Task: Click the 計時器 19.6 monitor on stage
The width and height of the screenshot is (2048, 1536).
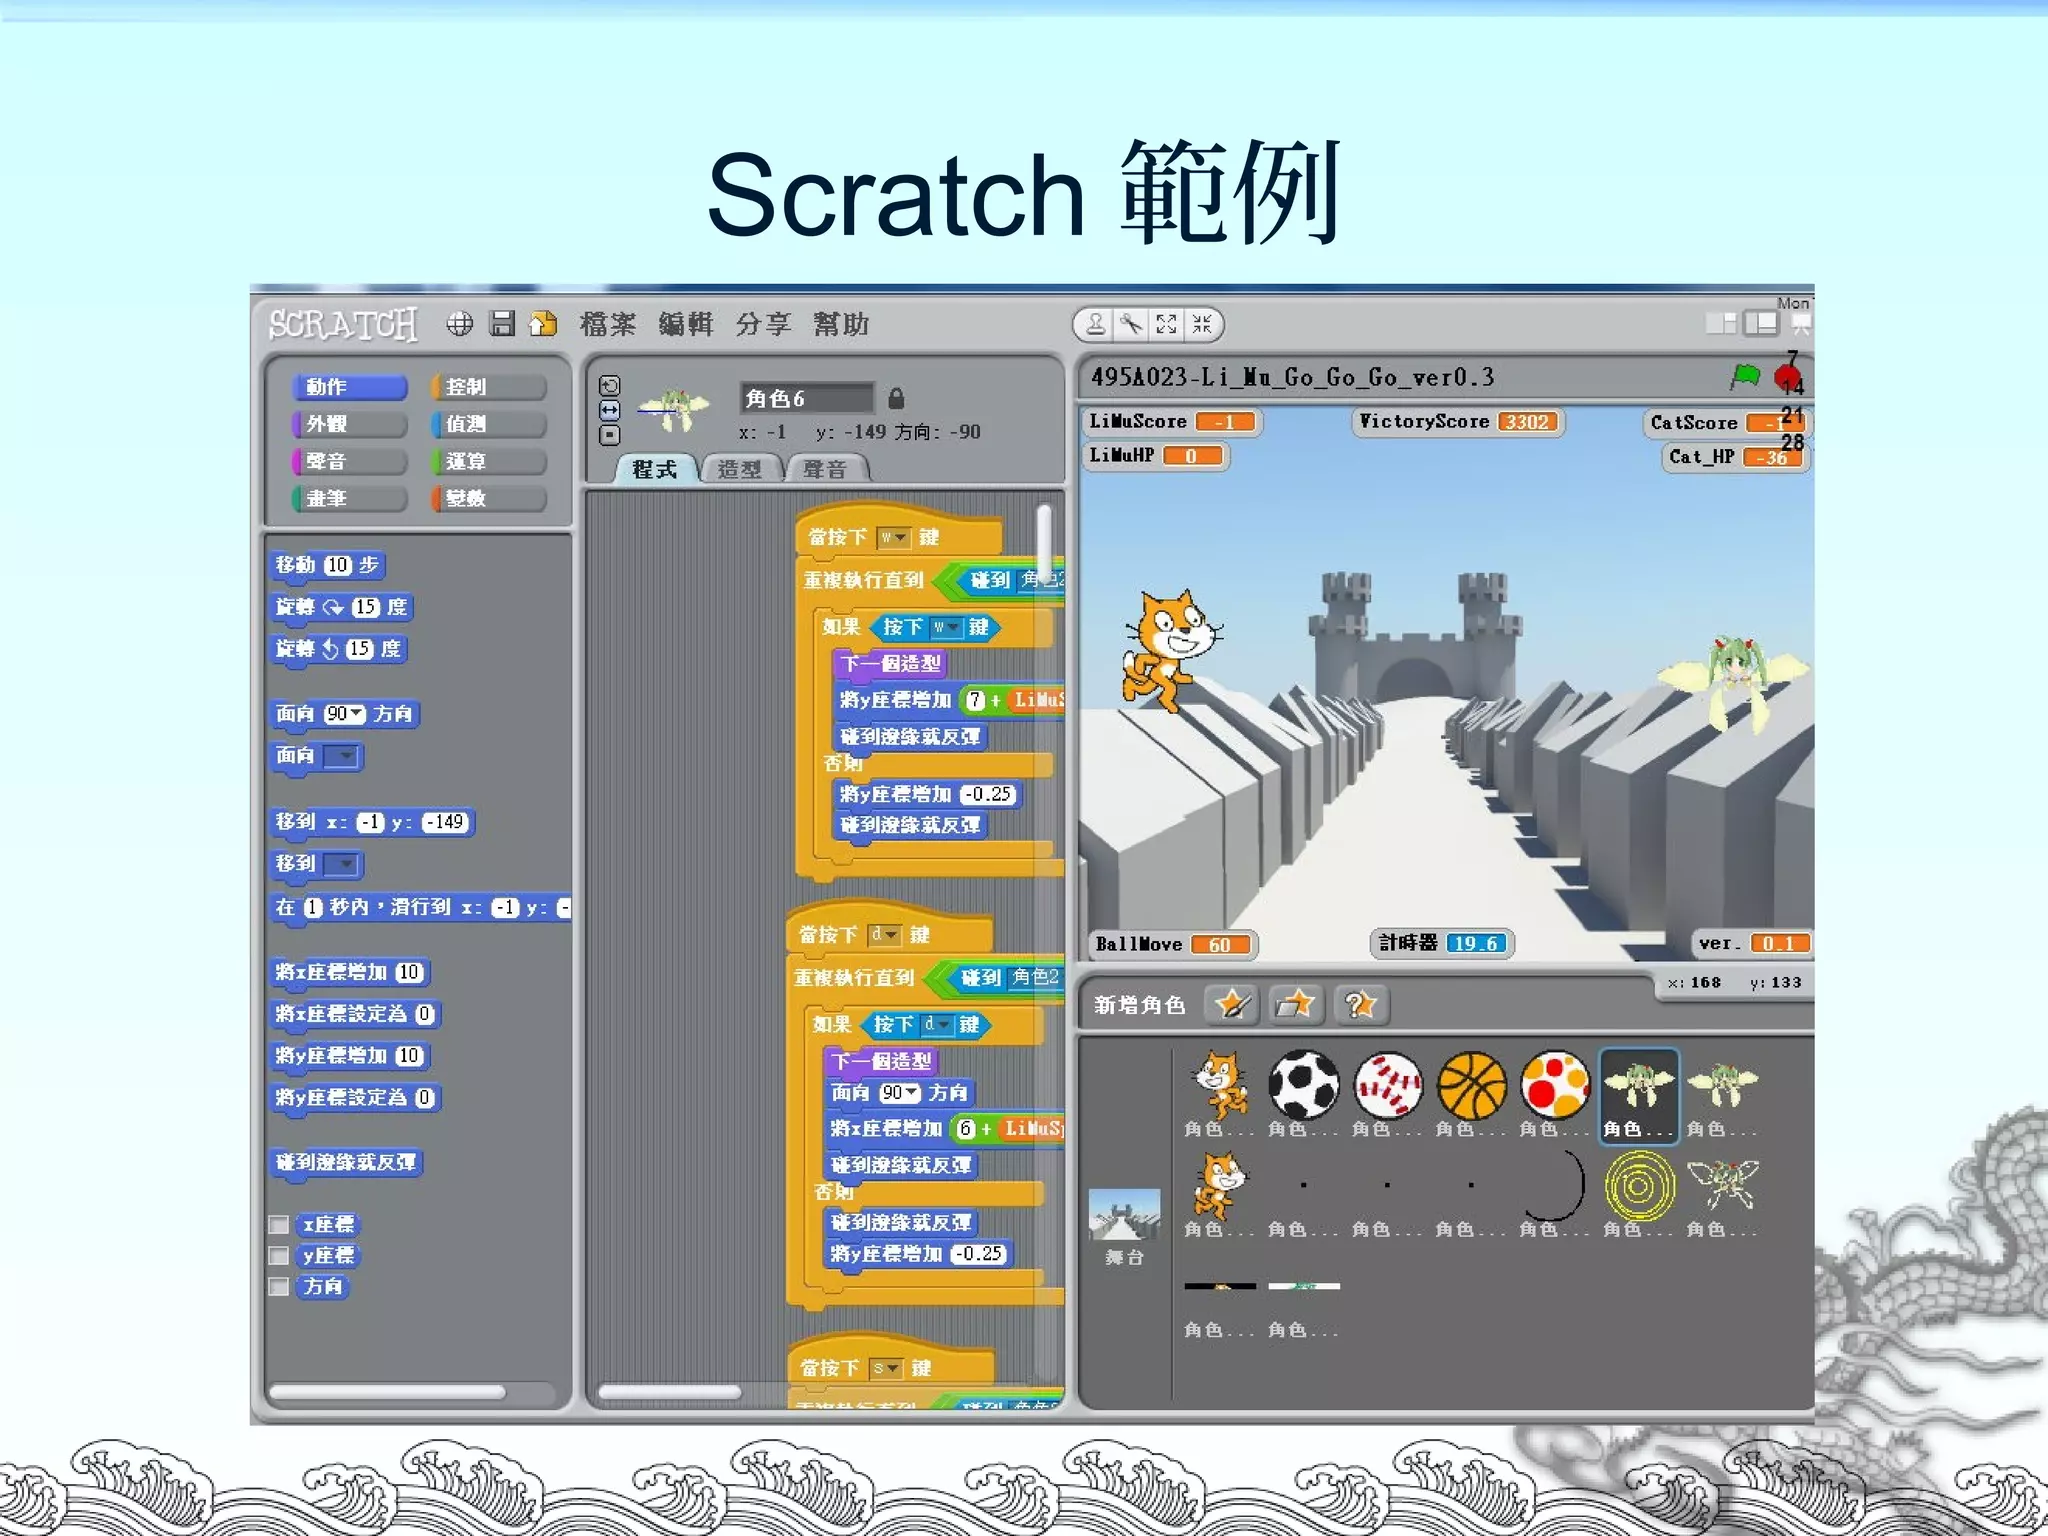Action: click(1441, 943)
